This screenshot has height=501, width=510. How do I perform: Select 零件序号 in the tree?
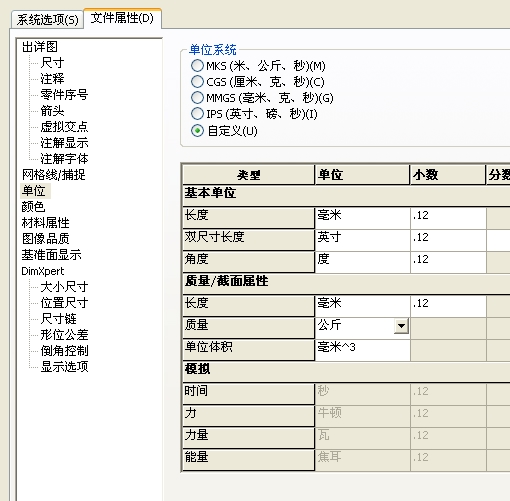pyautogui.click(x=64, y=95)
